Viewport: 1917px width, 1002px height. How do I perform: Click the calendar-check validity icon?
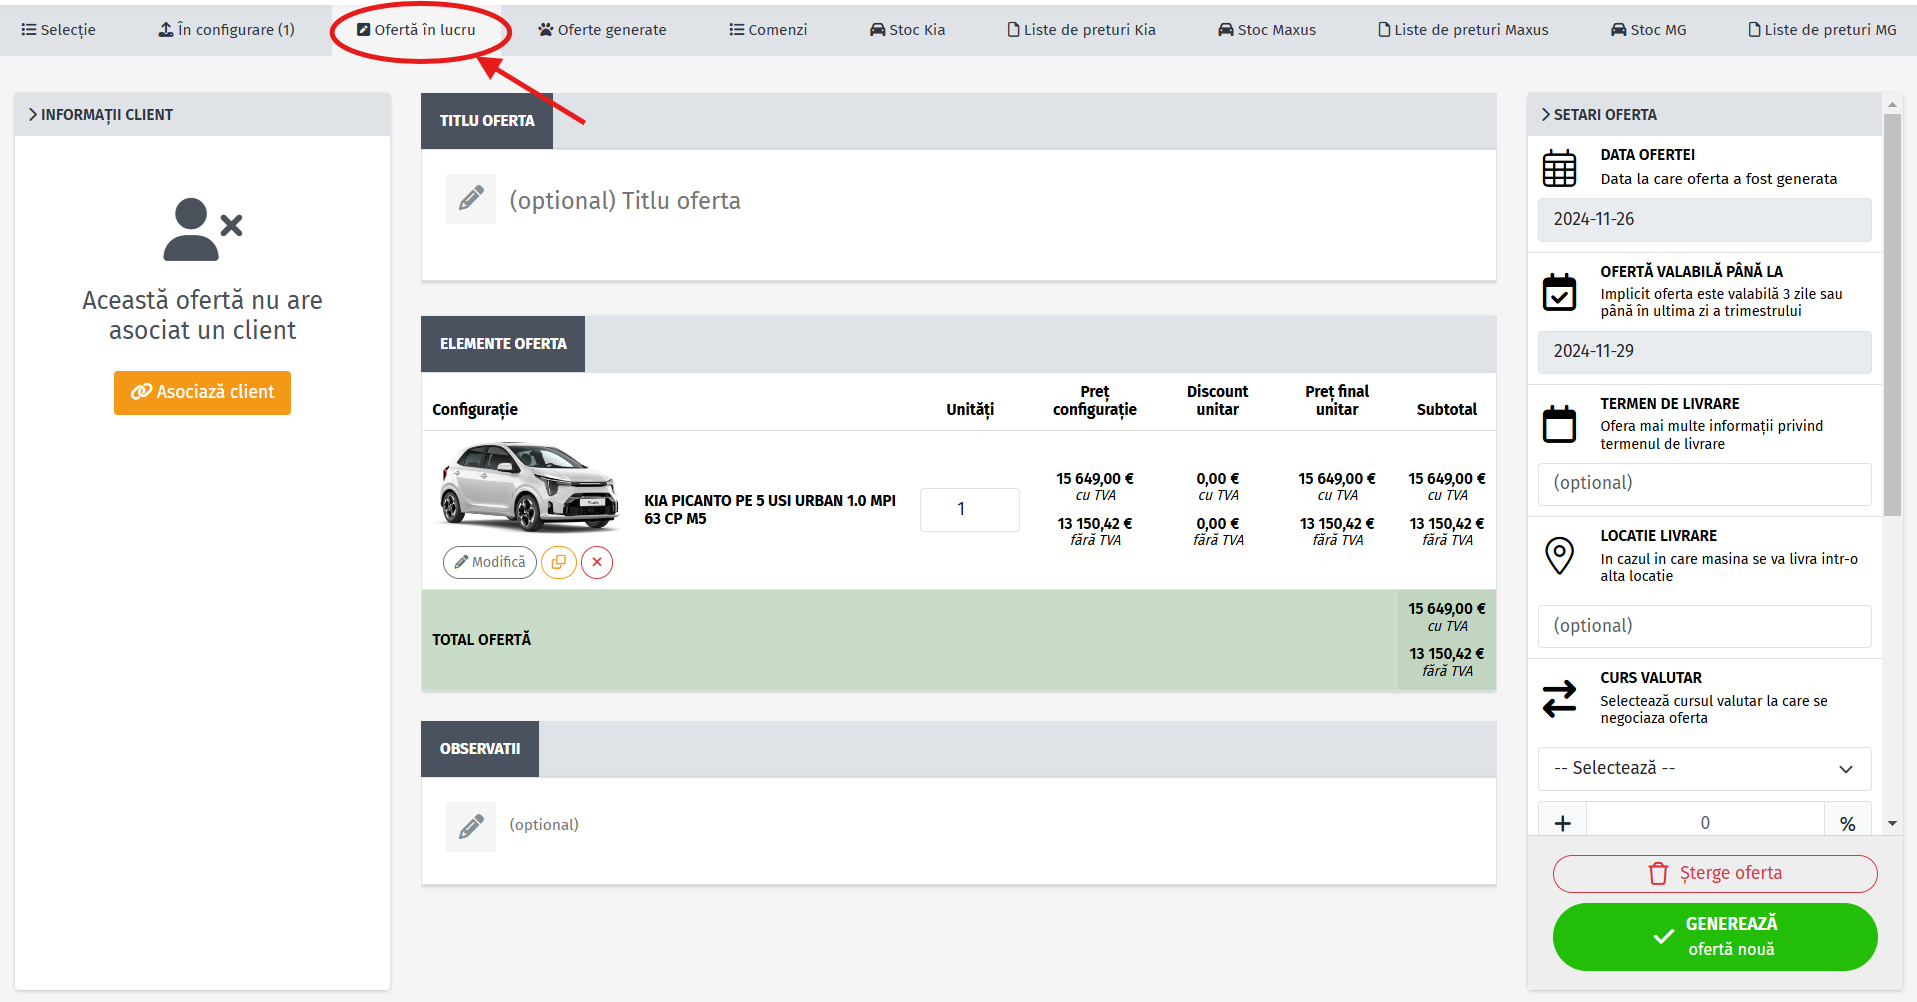[1559, 292]
